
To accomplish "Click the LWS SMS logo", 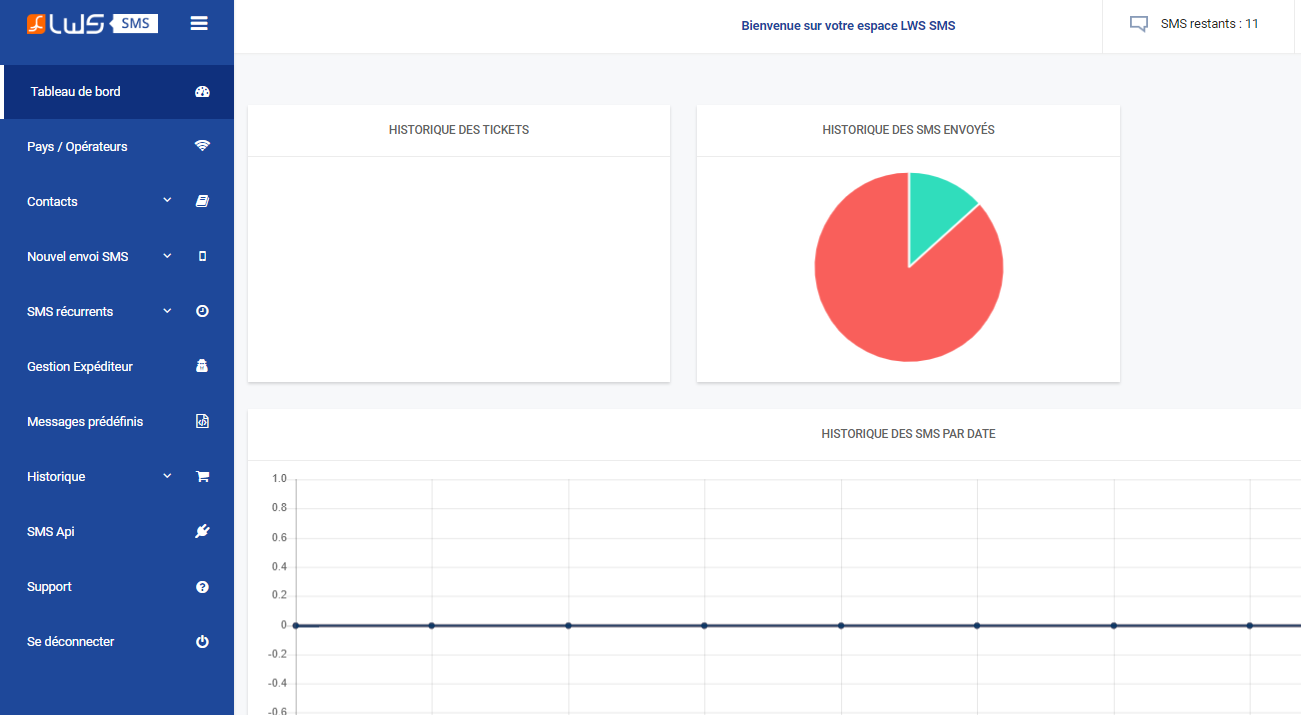I will coord(92,23).
